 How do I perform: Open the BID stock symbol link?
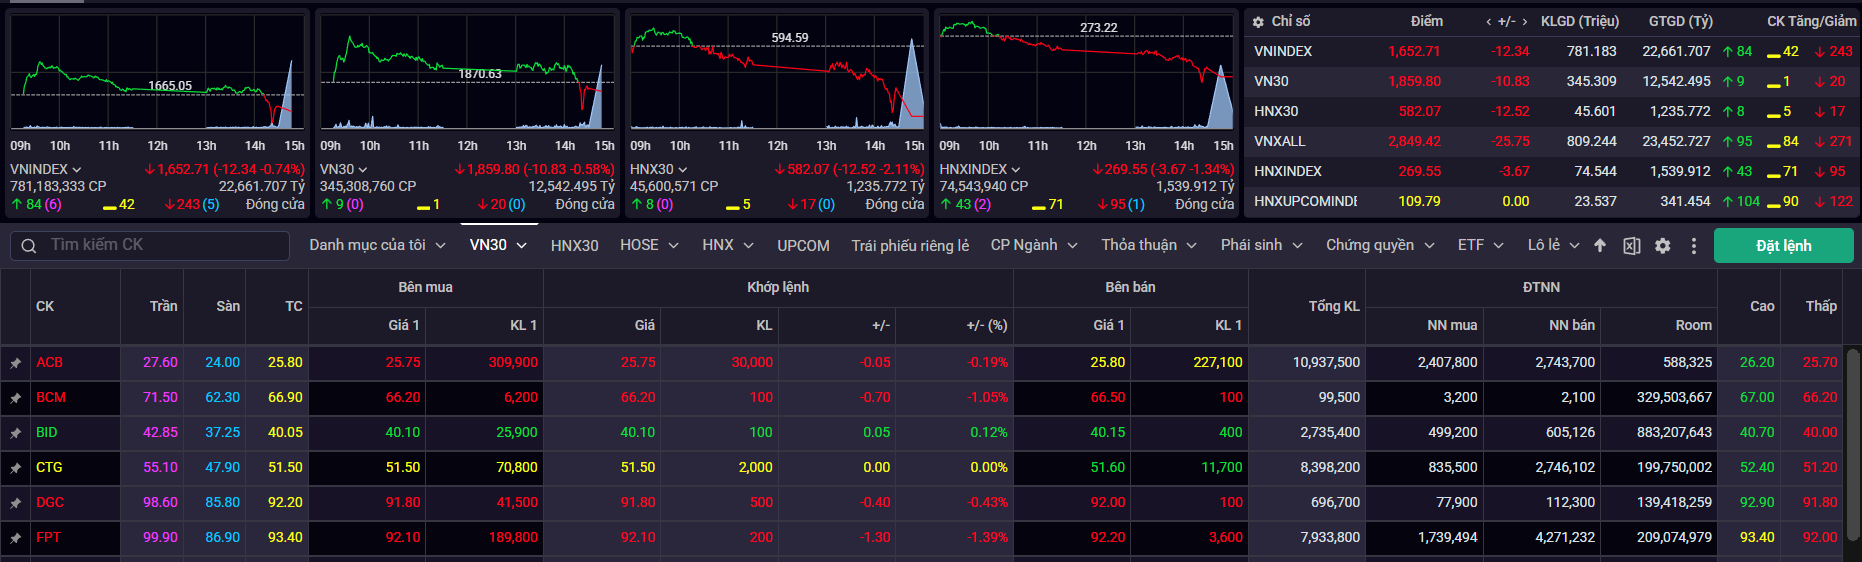coord(47,433)
